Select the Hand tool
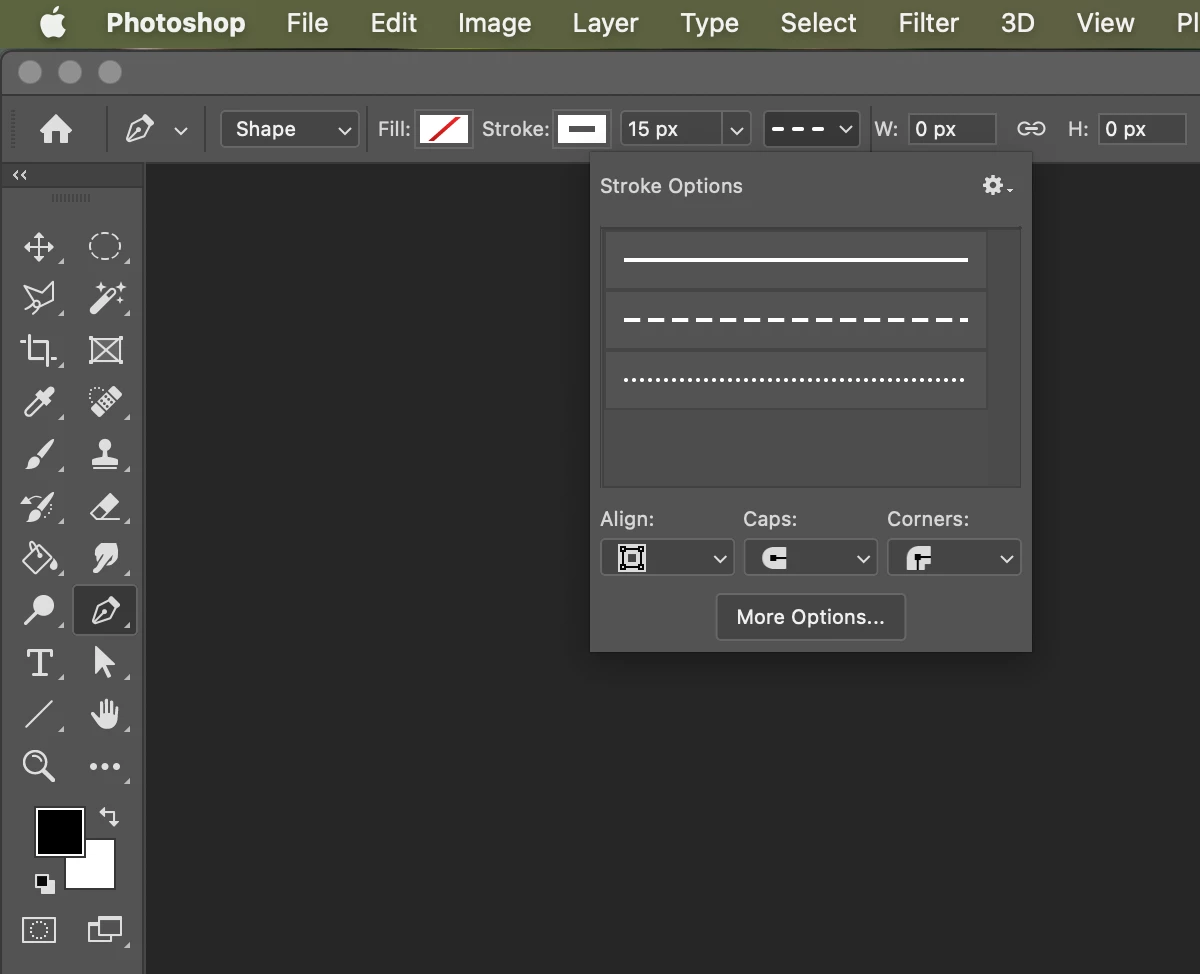The height and width of the screenshot is (974, 1200). tap(105, 714)
